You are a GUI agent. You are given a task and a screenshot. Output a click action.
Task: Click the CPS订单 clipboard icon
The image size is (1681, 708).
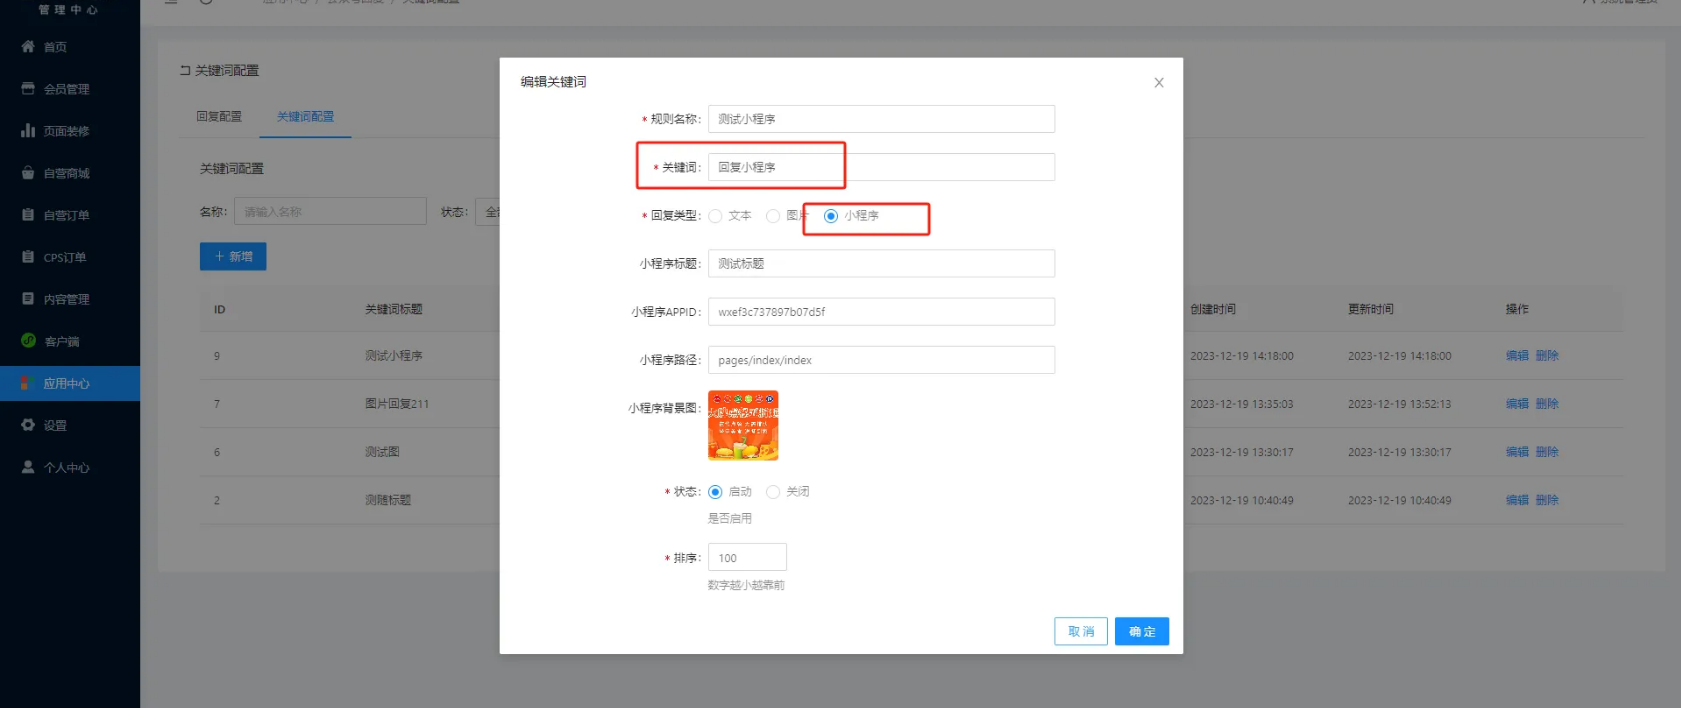point(28,256)
